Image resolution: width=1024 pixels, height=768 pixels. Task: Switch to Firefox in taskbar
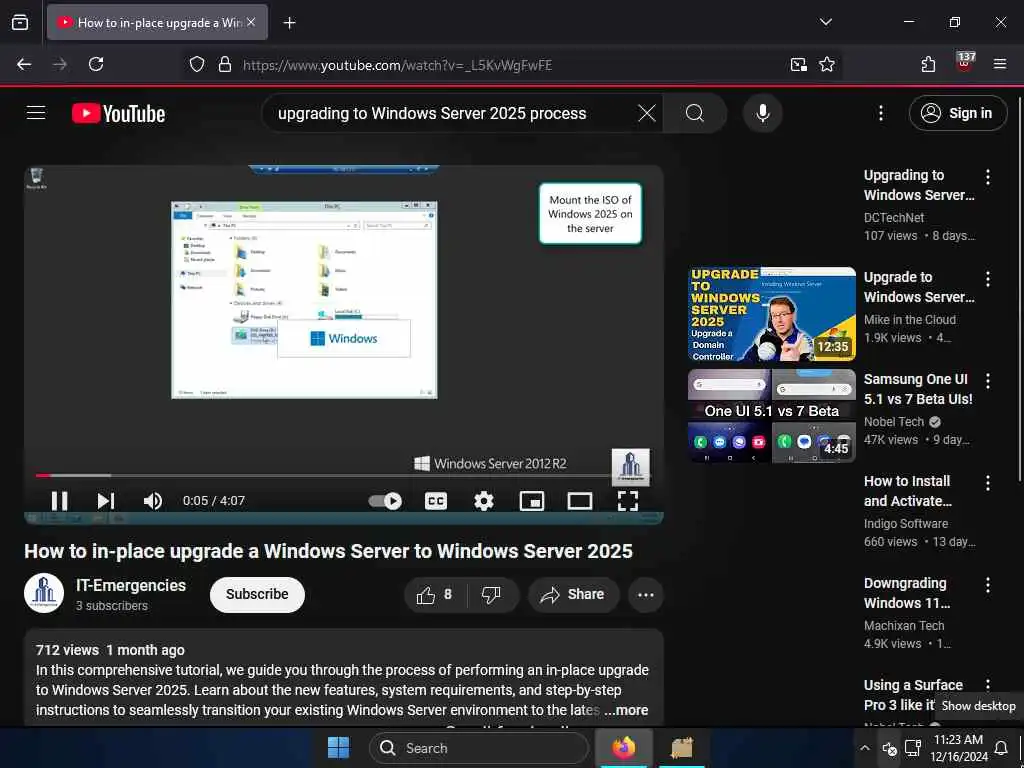624,748
